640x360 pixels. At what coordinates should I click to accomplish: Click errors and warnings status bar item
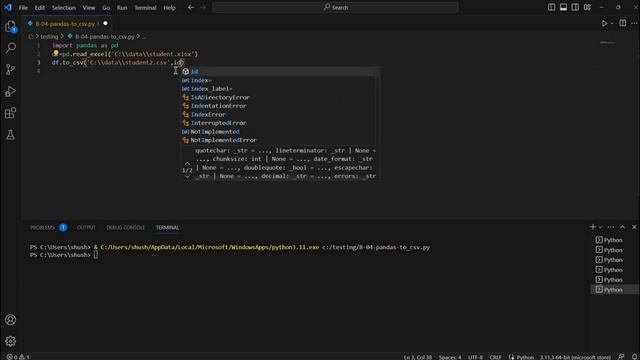[18, 357]
